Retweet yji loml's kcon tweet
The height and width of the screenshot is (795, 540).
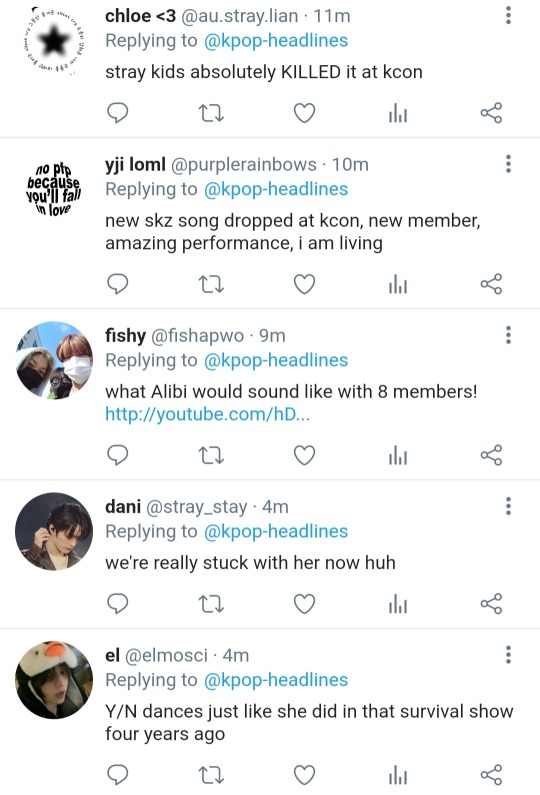[x=211, y=284]
